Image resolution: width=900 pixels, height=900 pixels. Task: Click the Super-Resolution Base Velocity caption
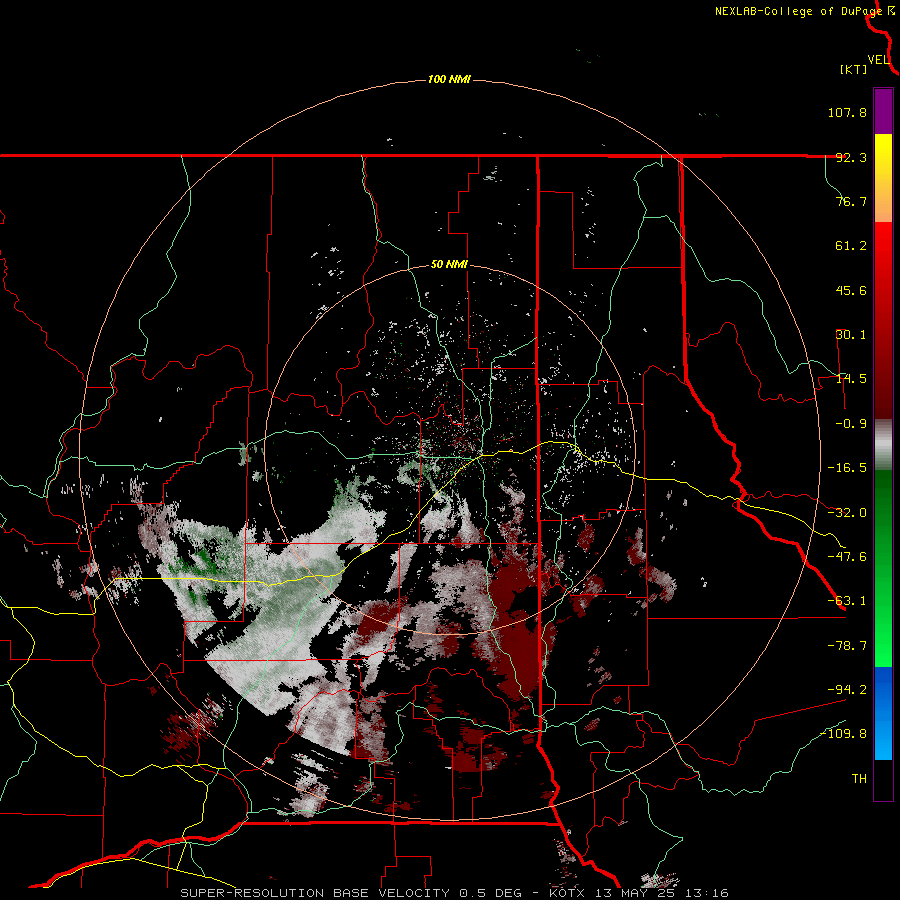click(454, 893)
